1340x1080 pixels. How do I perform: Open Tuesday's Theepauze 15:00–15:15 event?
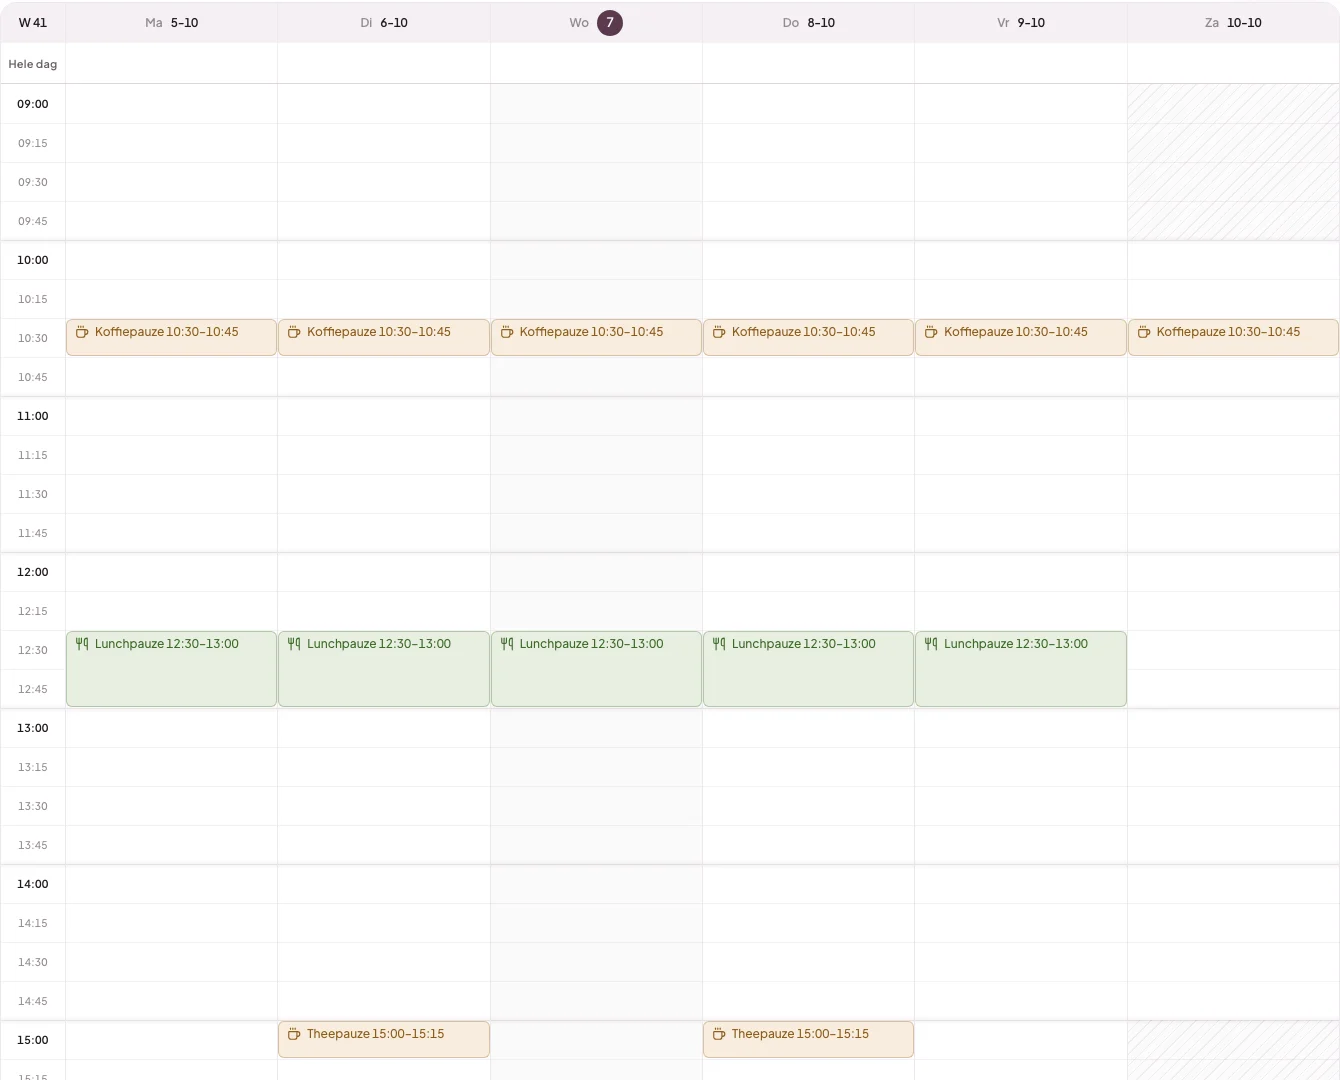[384, 1039]
